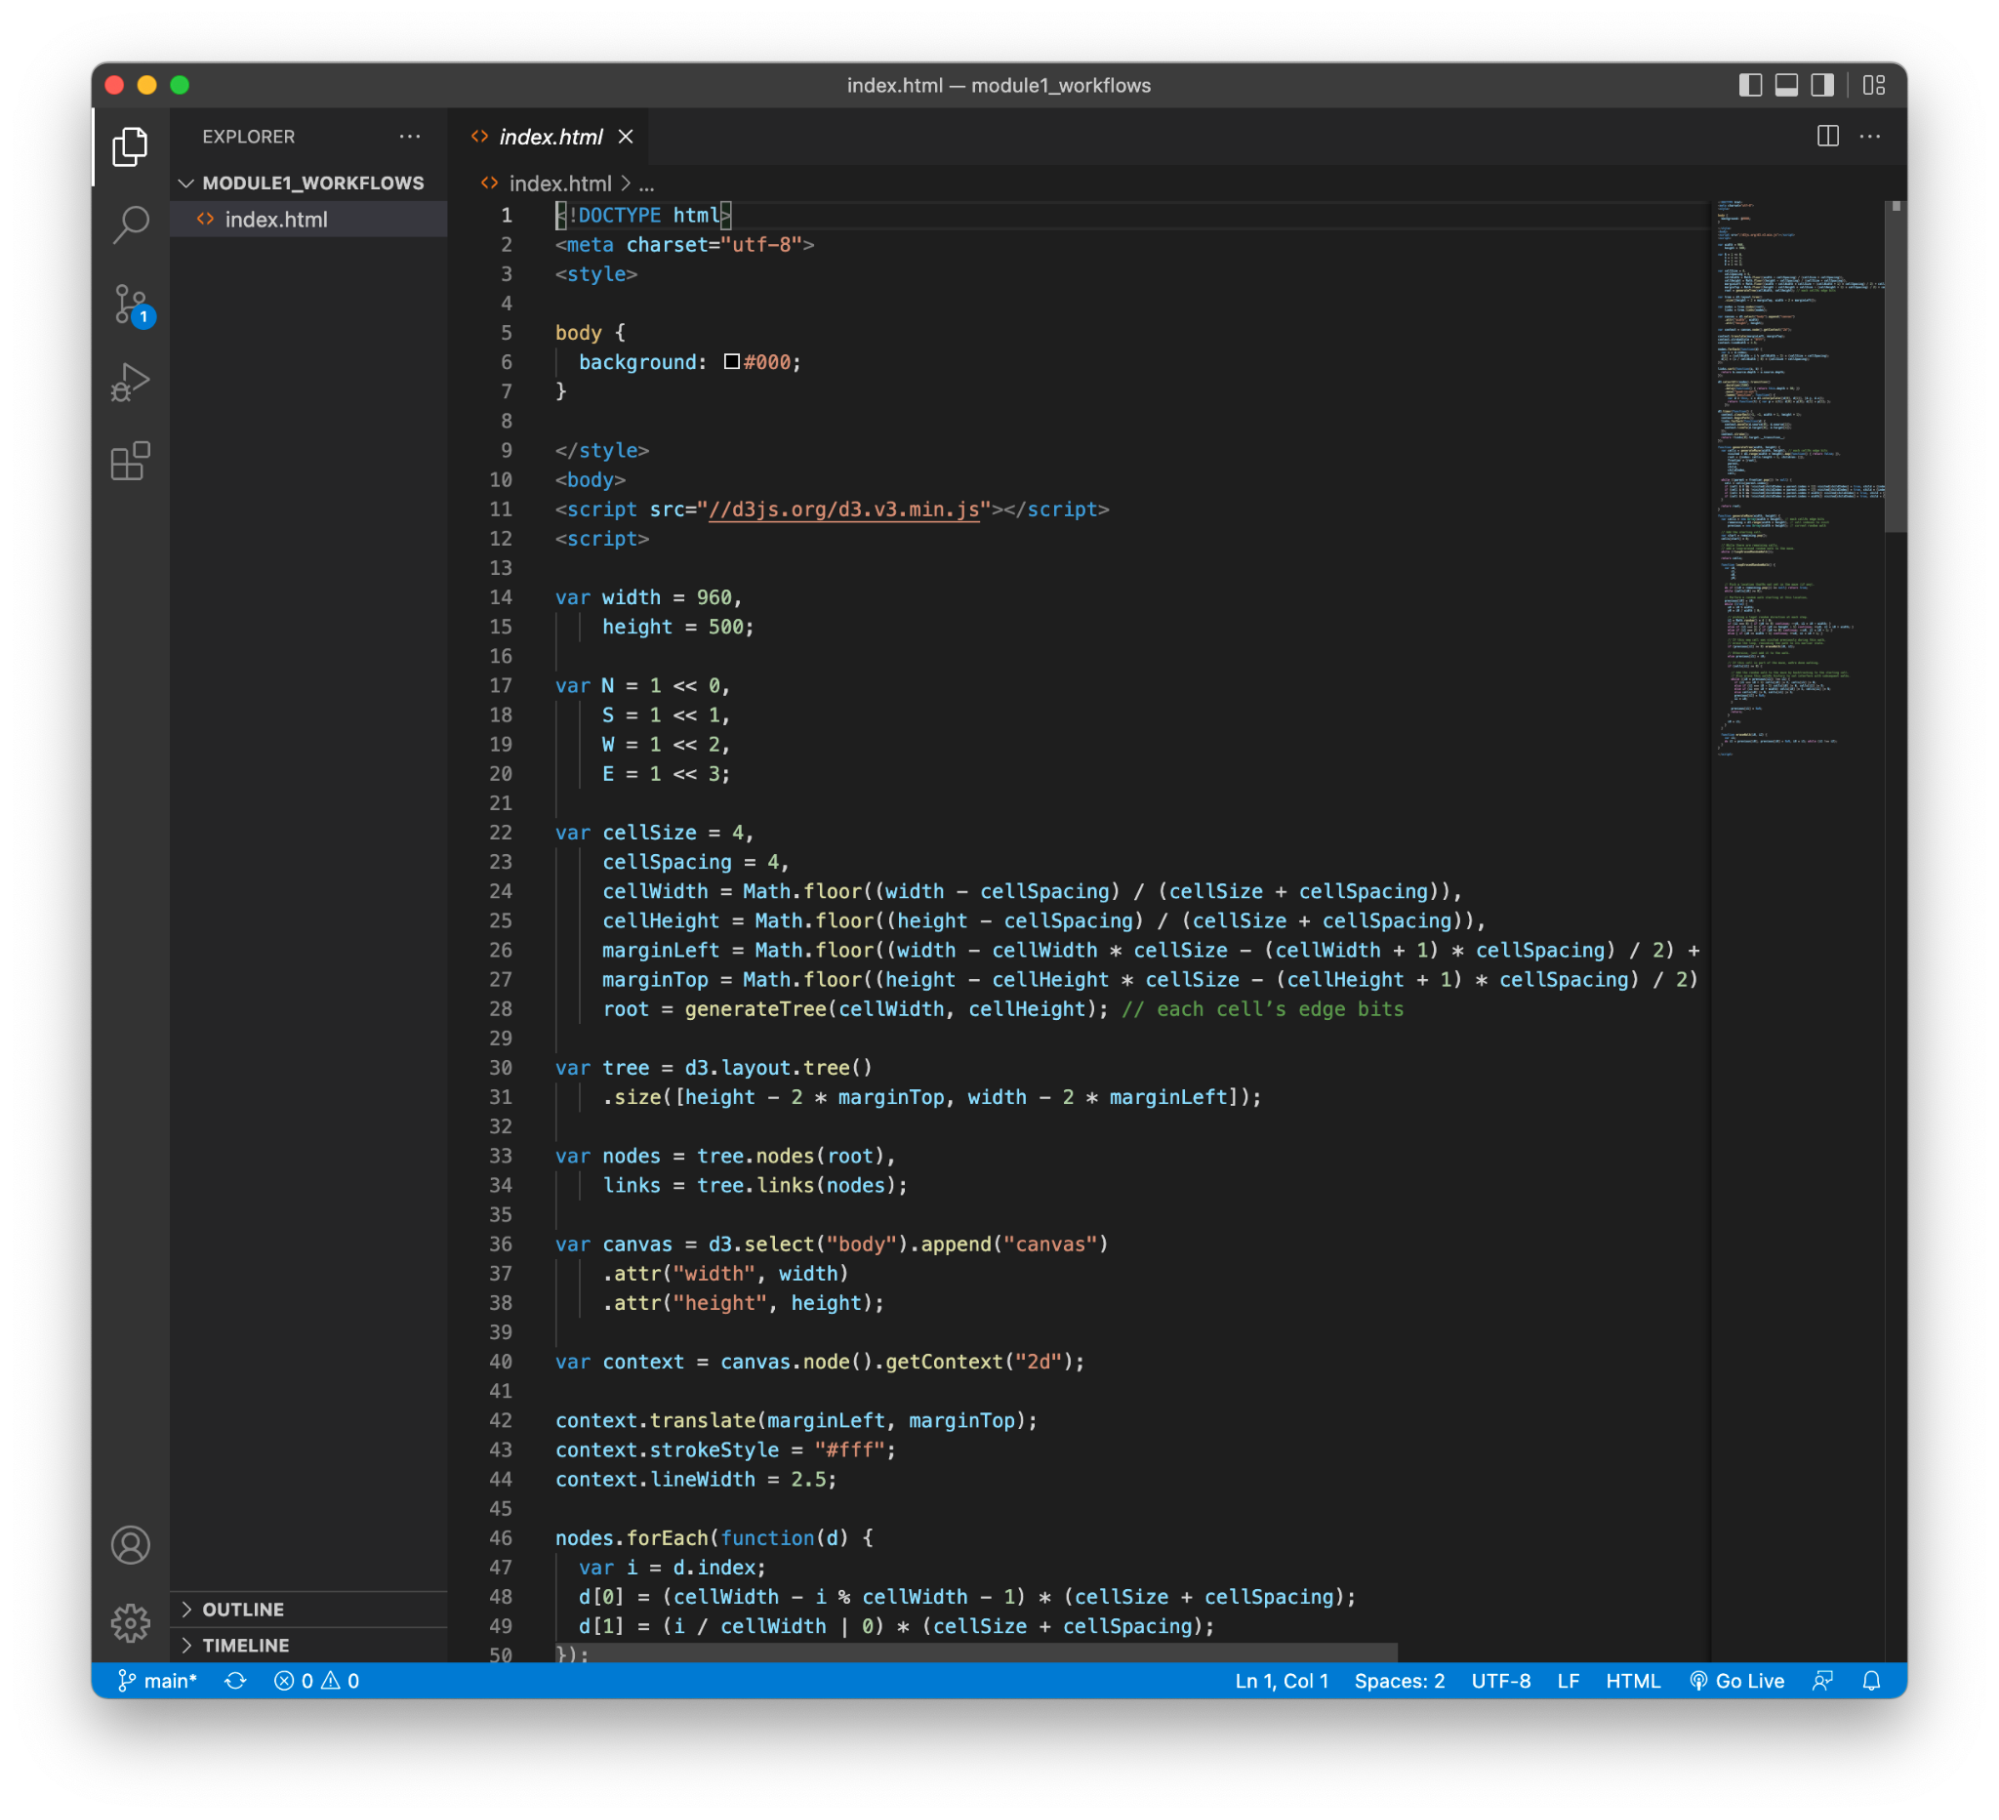Toggle the primary side bar
The width and height of the screenshot is (1999, 1820).
coord(1750,85)
